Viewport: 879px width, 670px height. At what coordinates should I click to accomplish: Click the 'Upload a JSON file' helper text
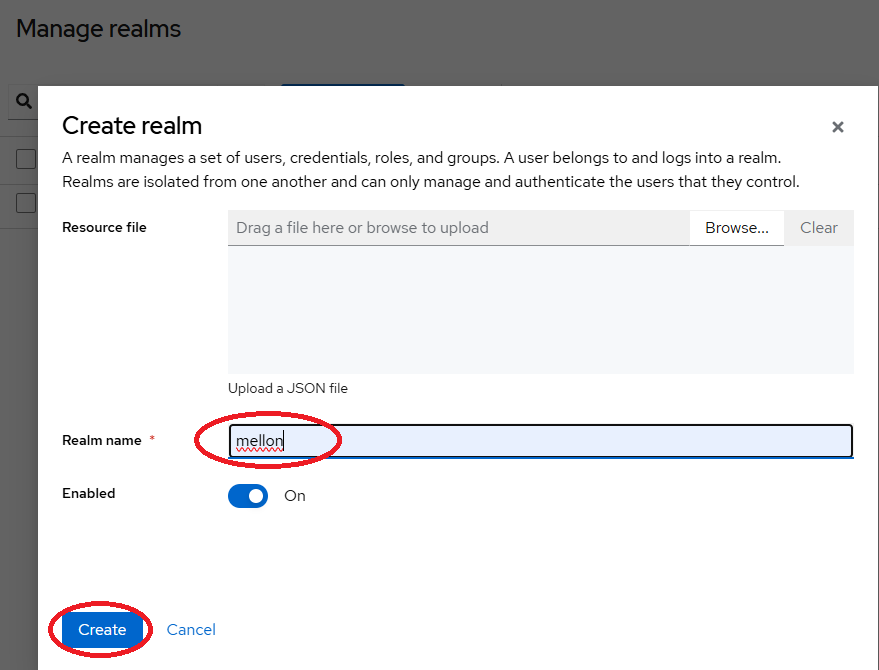click(288, 389)
